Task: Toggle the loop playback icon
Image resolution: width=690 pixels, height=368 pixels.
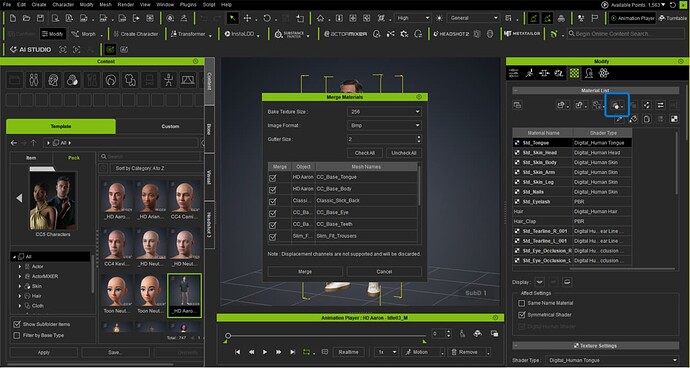Action: point(306,352)
